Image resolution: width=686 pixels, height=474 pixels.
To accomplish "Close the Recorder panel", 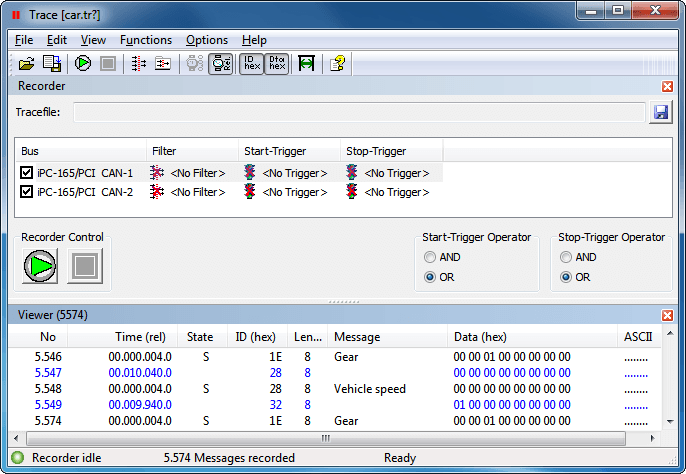I will coord(667,86).
